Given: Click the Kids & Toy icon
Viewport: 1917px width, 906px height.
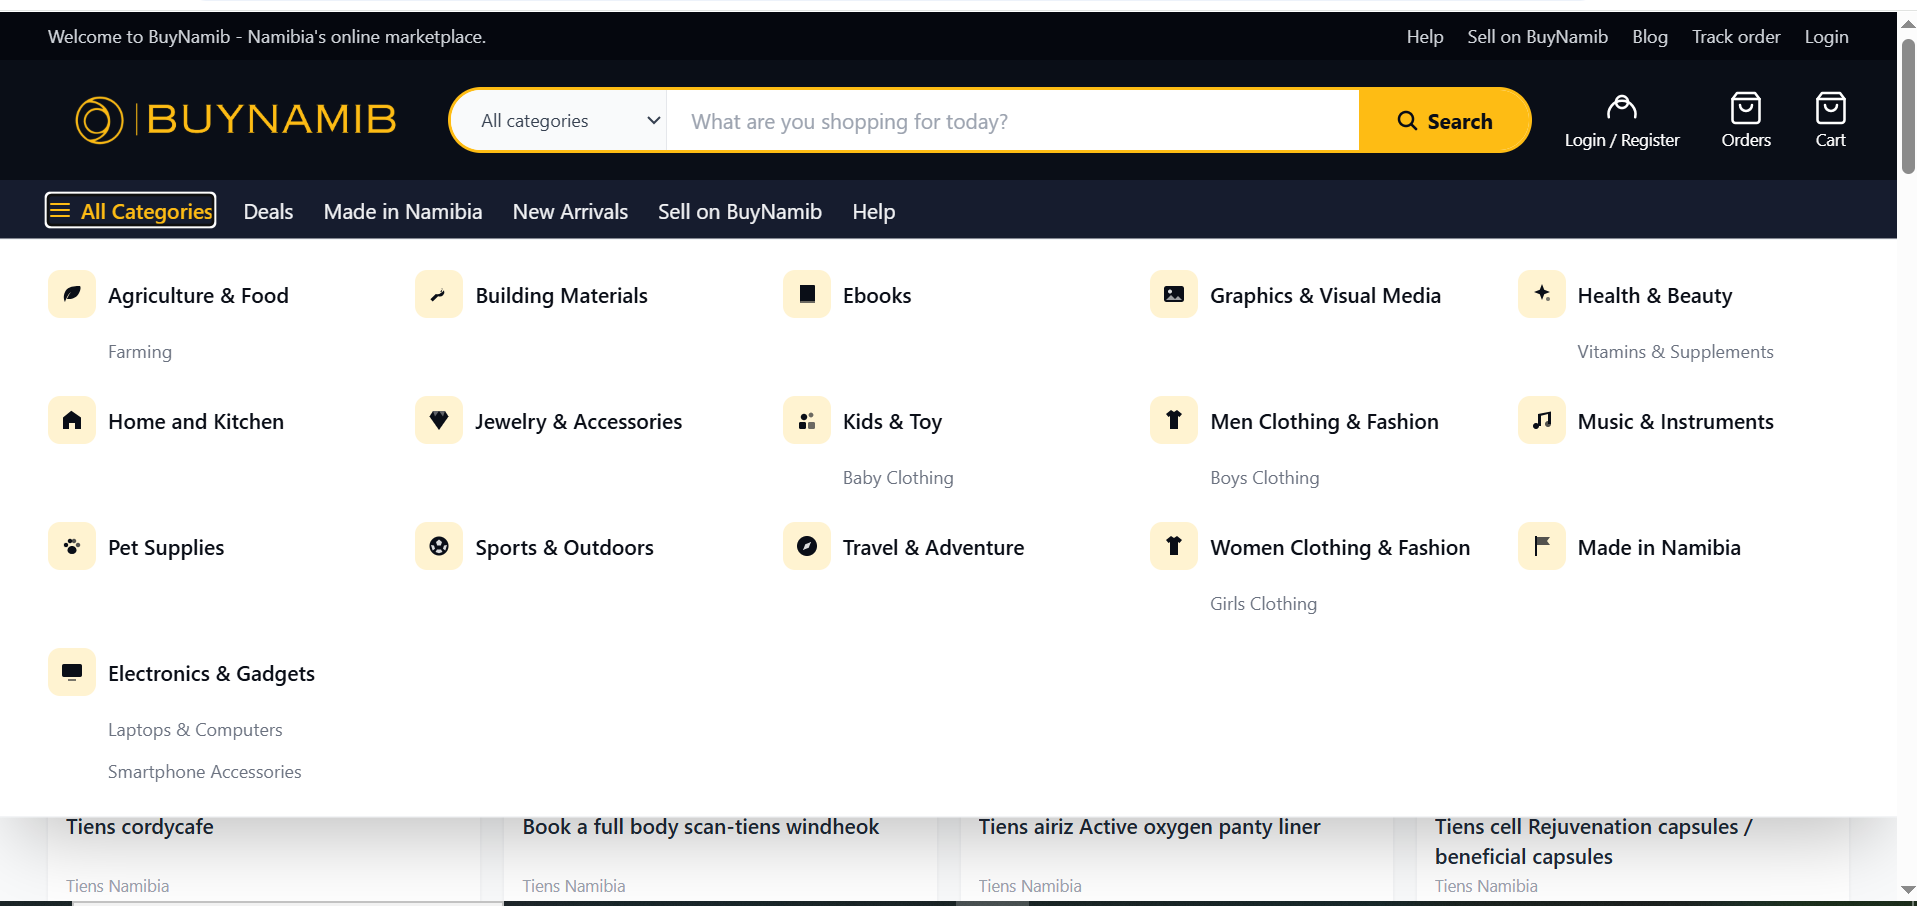Looking at the screenshot, I should click(807, 420).
